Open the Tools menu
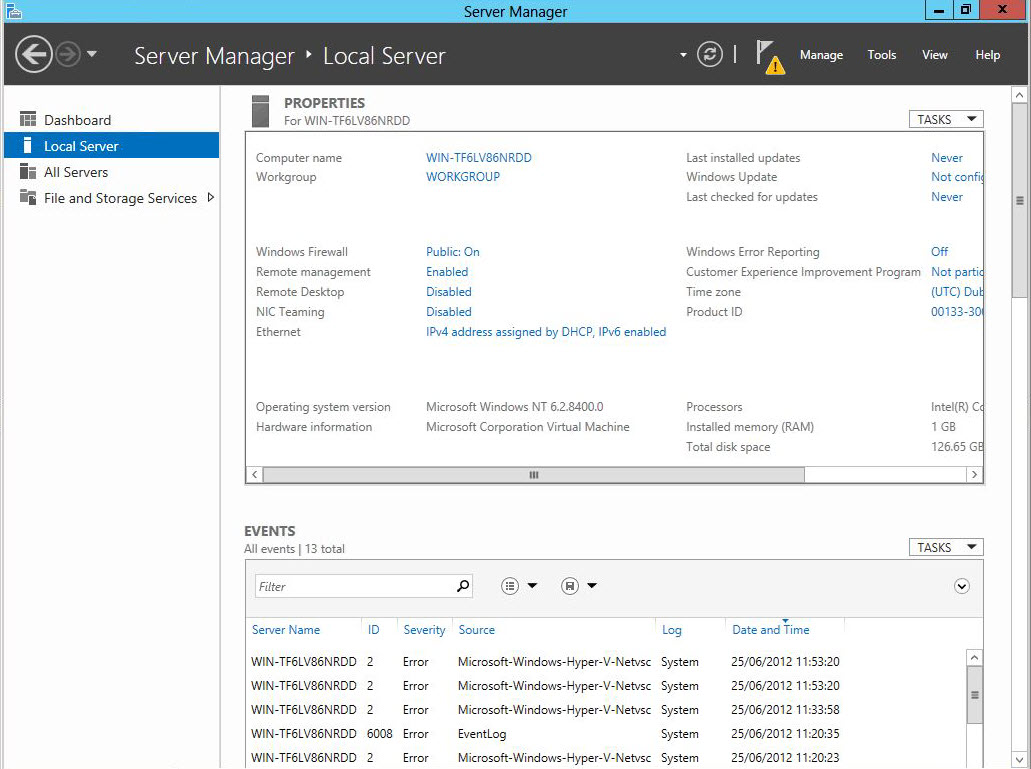 pyautogui.click(x=881, y=55)
